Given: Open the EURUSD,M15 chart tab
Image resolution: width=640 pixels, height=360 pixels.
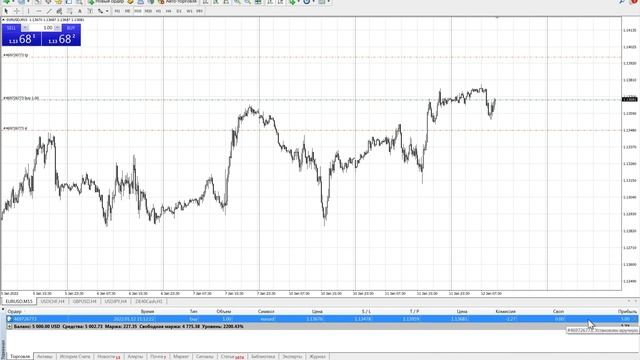Looking at the screenshot, I should [x=19, y=301].
